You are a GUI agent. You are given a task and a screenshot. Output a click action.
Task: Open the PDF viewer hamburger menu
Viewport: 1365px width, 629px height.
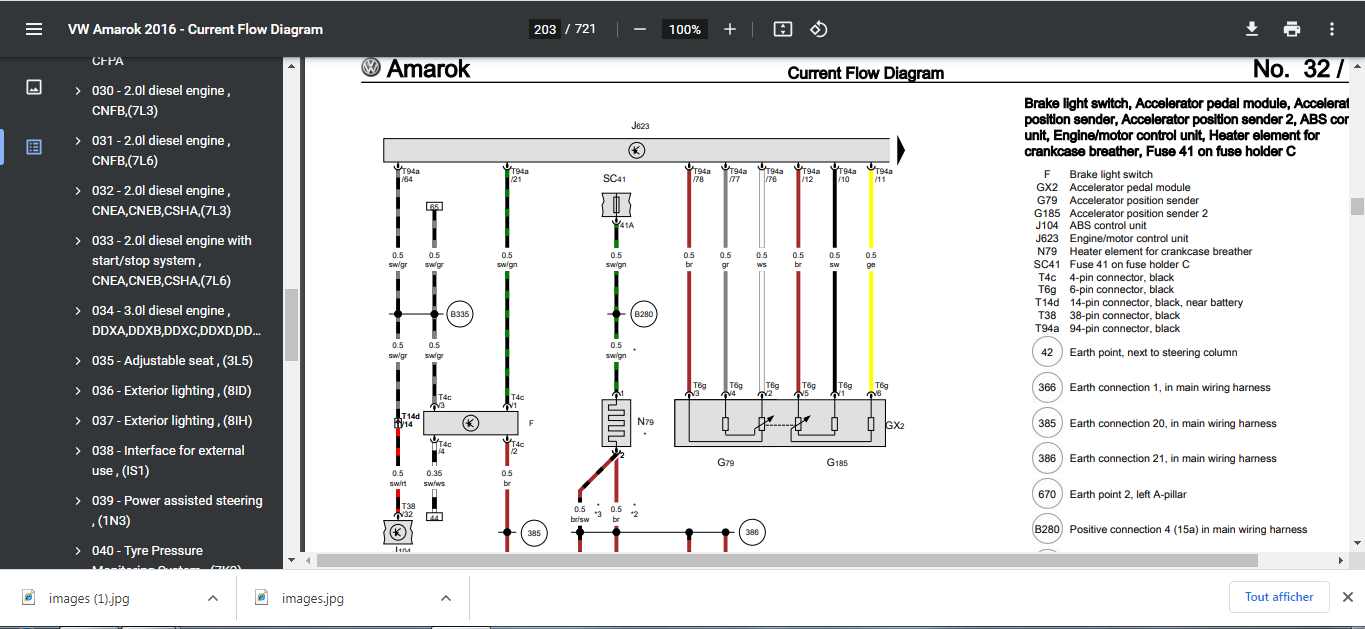(x=34, y=29)
